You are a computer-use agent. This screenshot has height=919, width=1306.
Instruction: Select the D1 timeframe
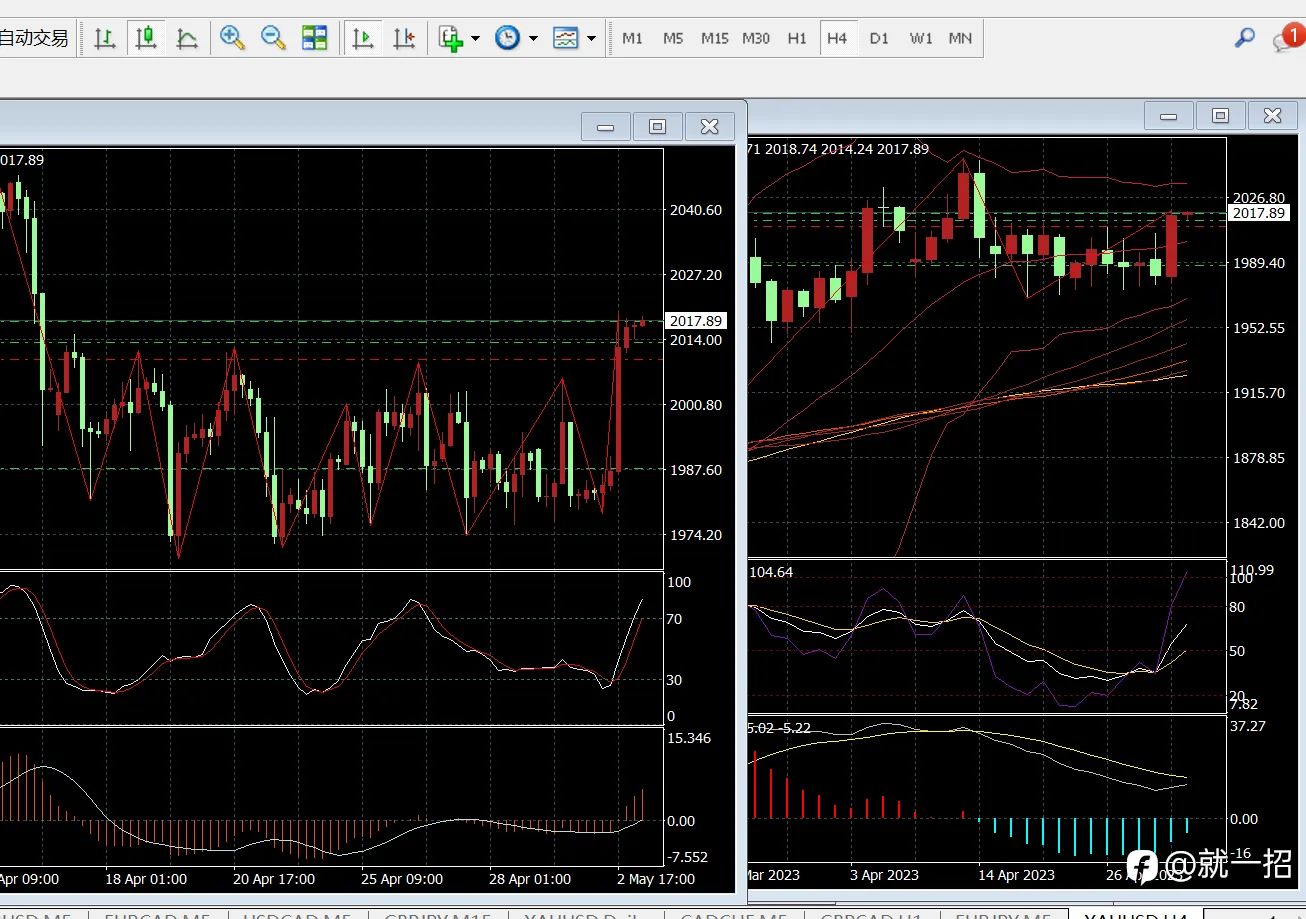(879, 38)
